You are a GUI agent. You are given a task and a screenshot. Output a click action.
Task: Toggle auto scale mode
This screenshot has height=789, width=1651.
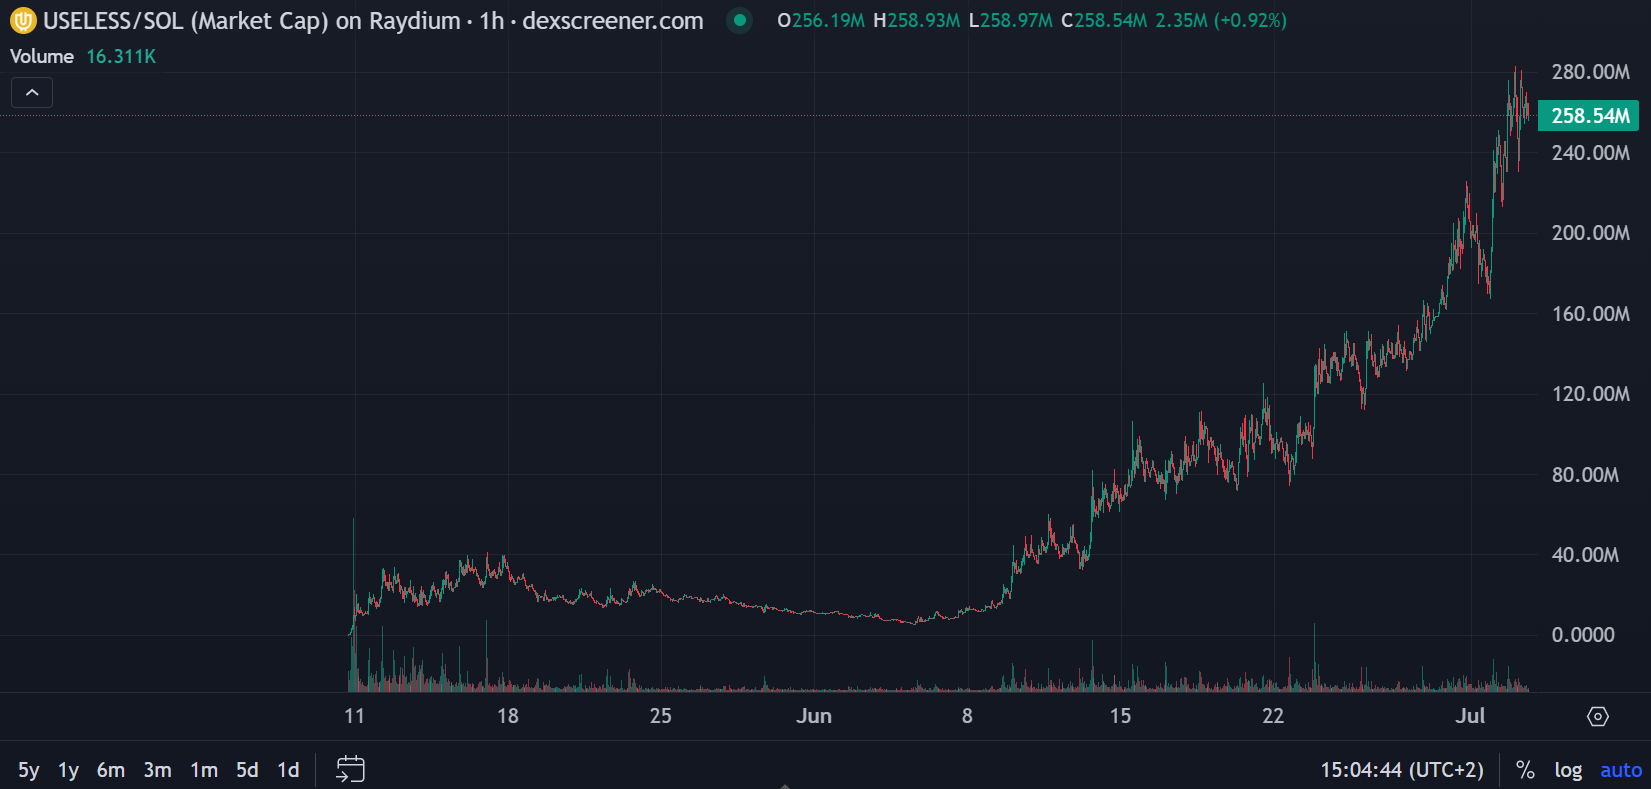(1621, 770)
